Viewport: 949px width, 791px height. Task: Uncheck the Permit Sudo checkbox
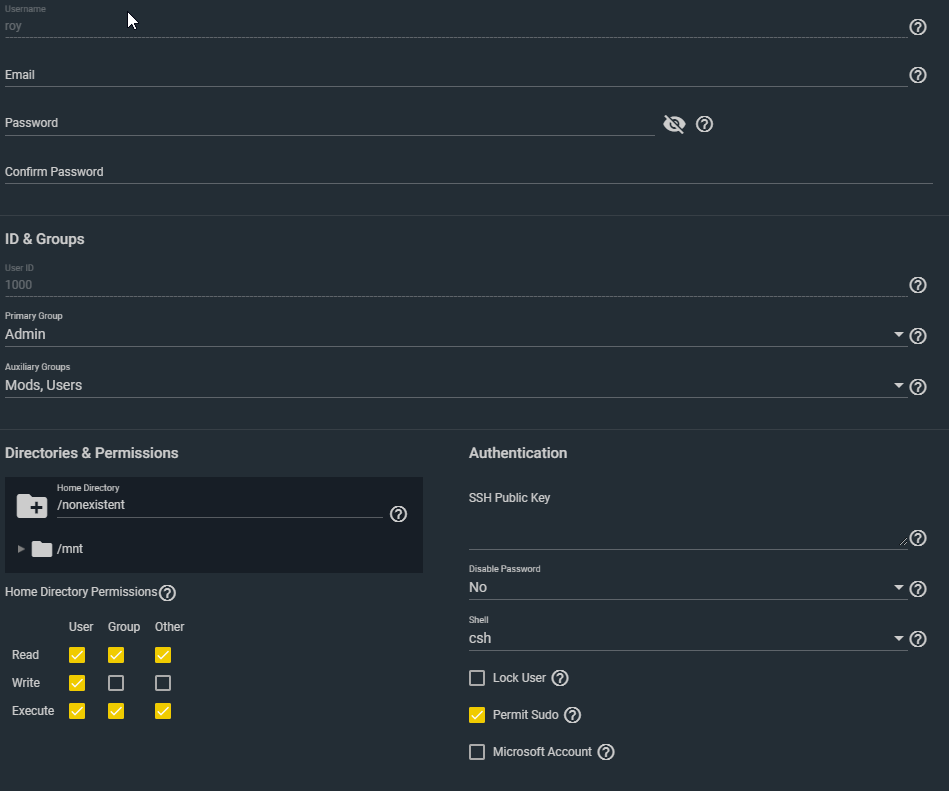tap(477, 715)
